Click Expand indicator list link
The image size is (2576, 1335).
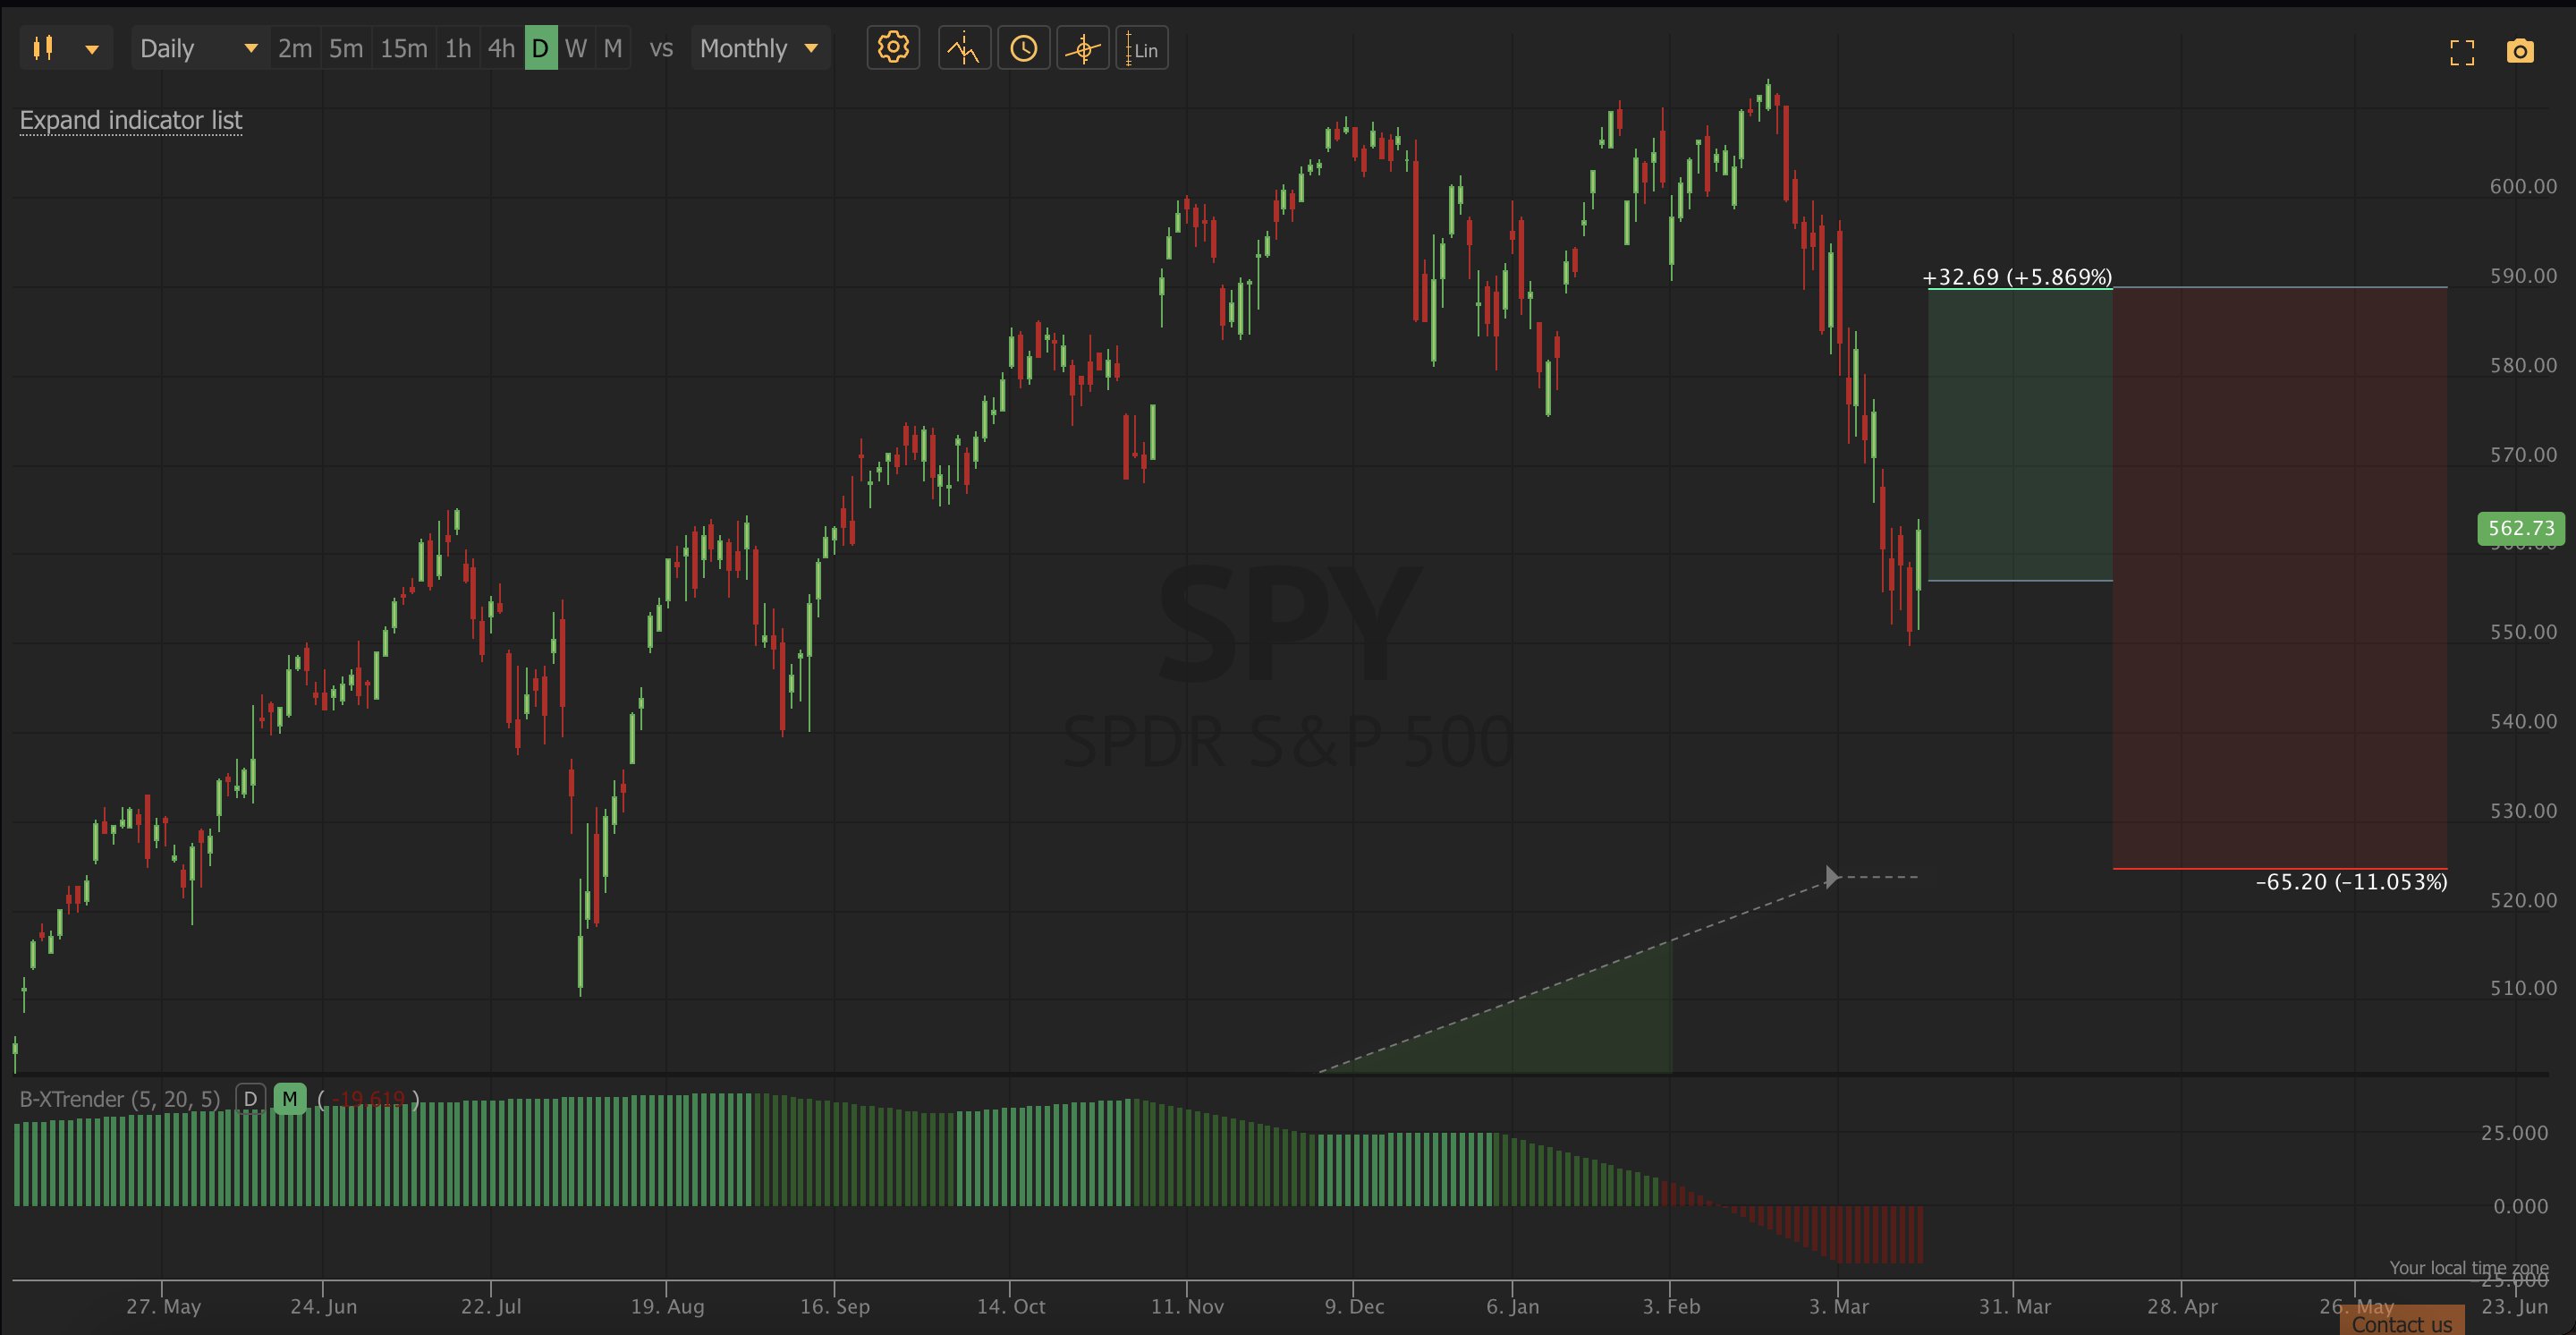pos(131,120)
